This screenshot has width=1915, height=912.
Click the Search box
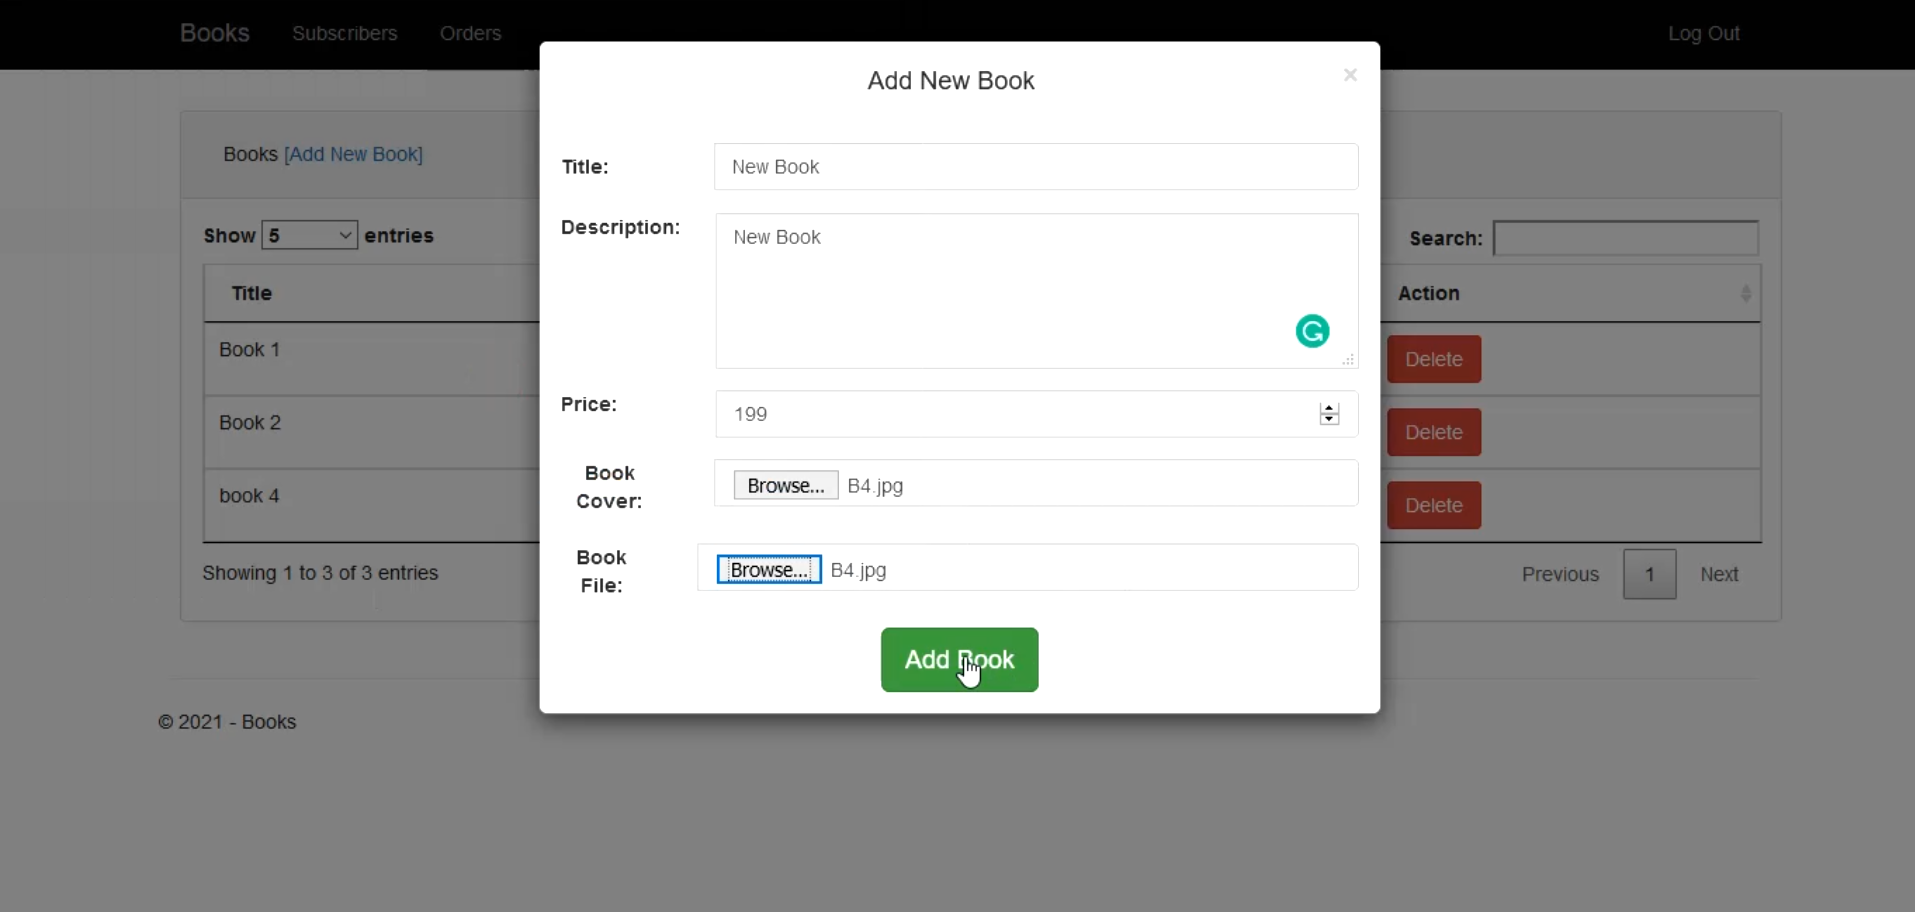click(x=1625, y=238)
